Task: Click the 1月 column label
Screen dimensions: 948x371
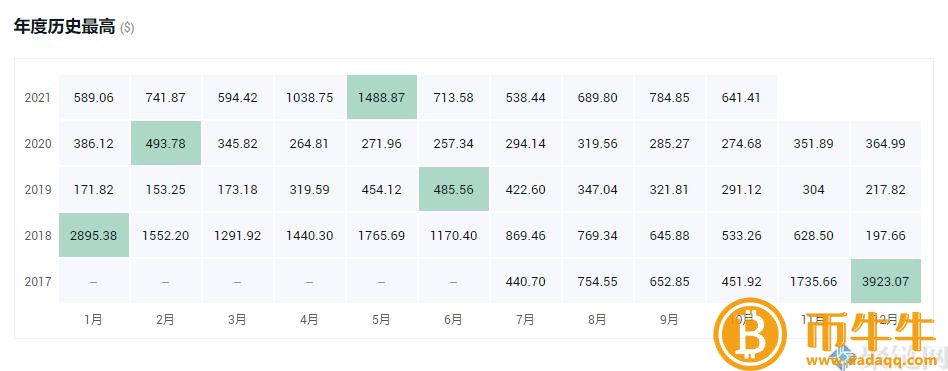Action: 94,320
